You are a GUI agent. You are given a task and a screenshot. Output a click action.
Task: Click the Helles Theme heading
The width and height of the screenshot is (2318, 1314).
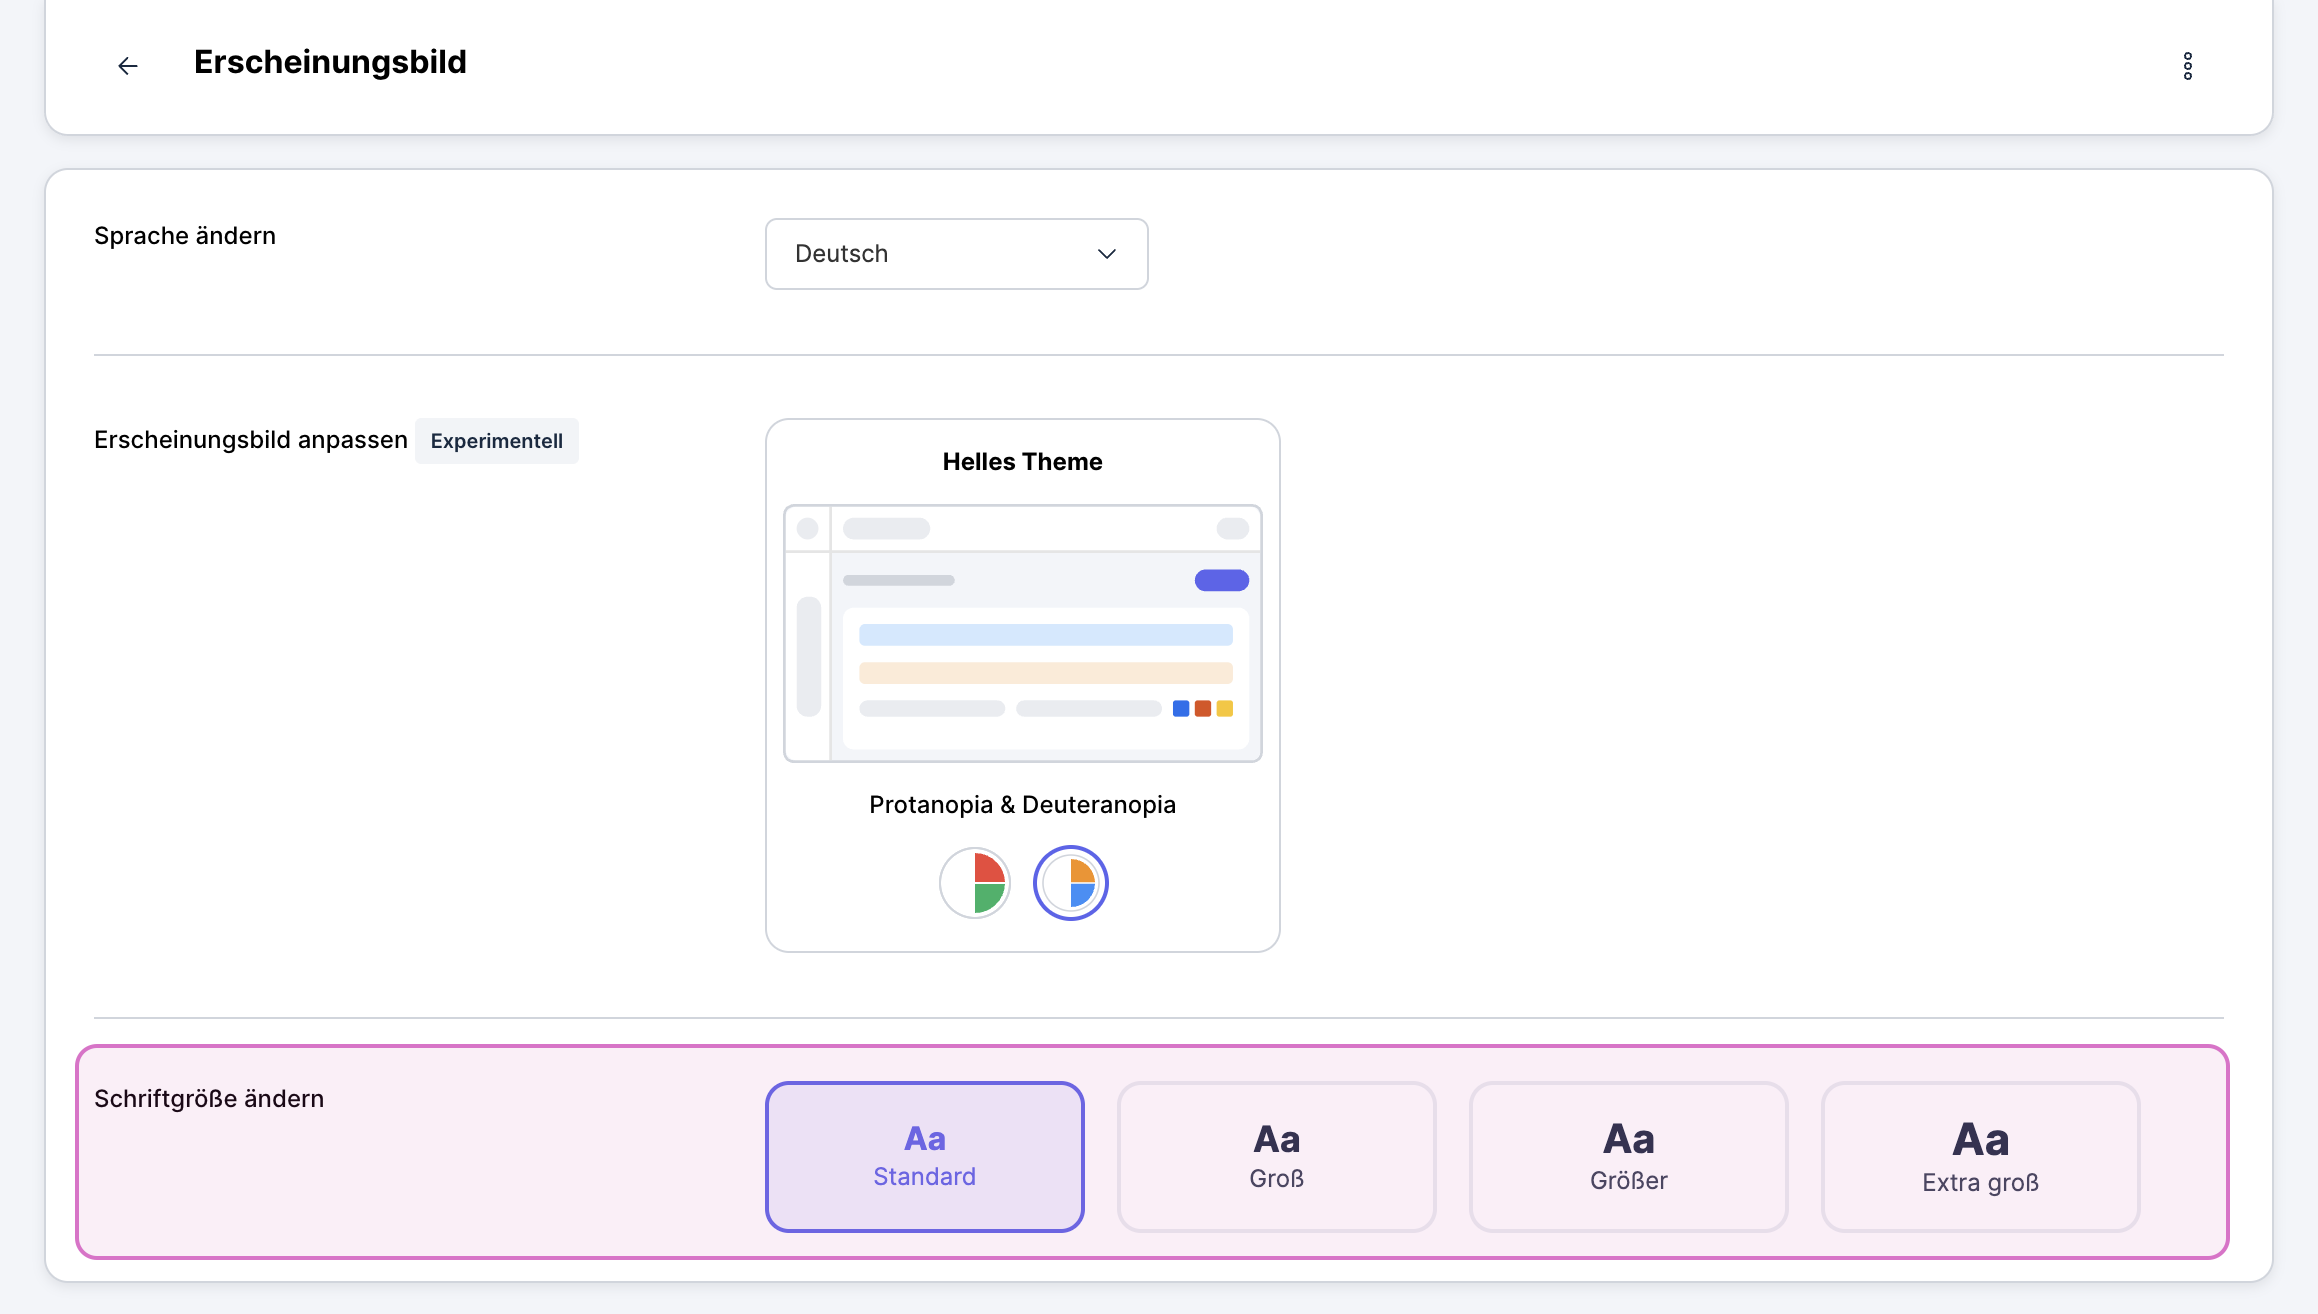coord(1022,462)
